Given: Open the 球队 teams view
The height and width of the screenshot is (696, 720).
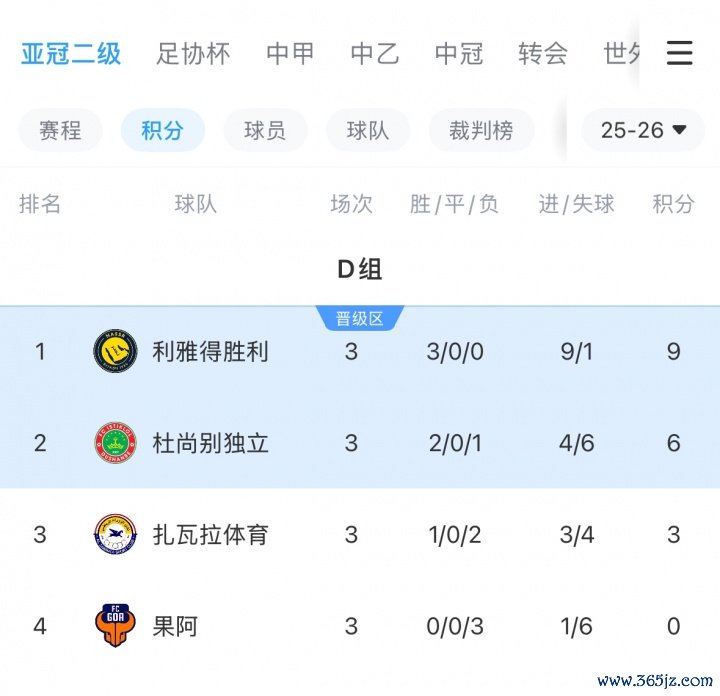Looking at the screenshot, I should click(x=367, y=130).
